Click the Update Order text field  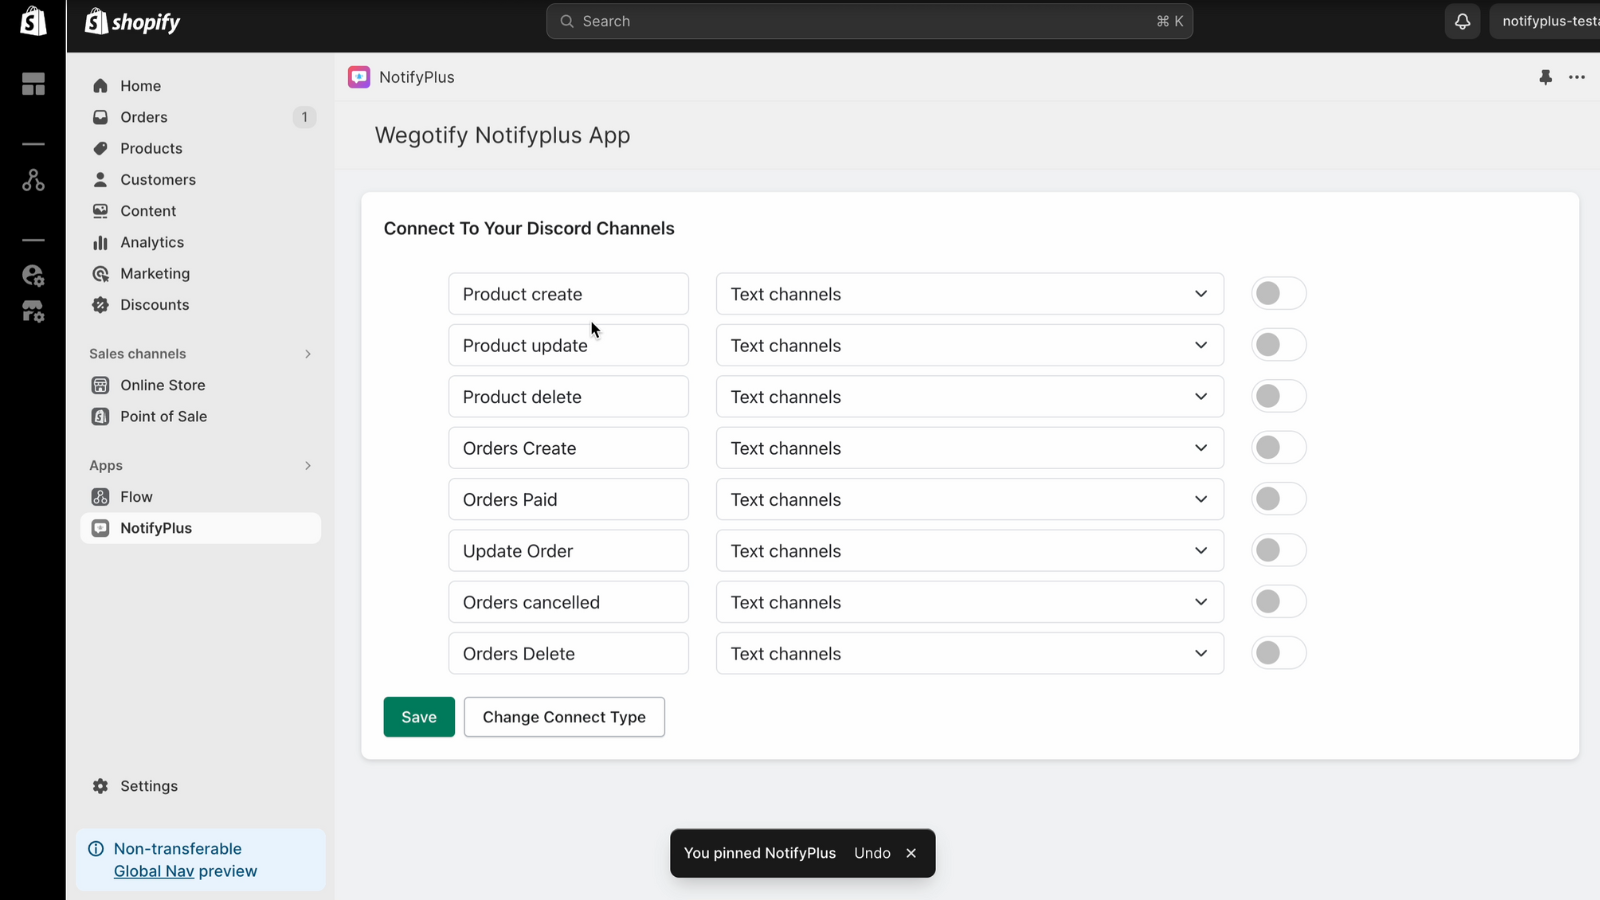click(568, 551)
